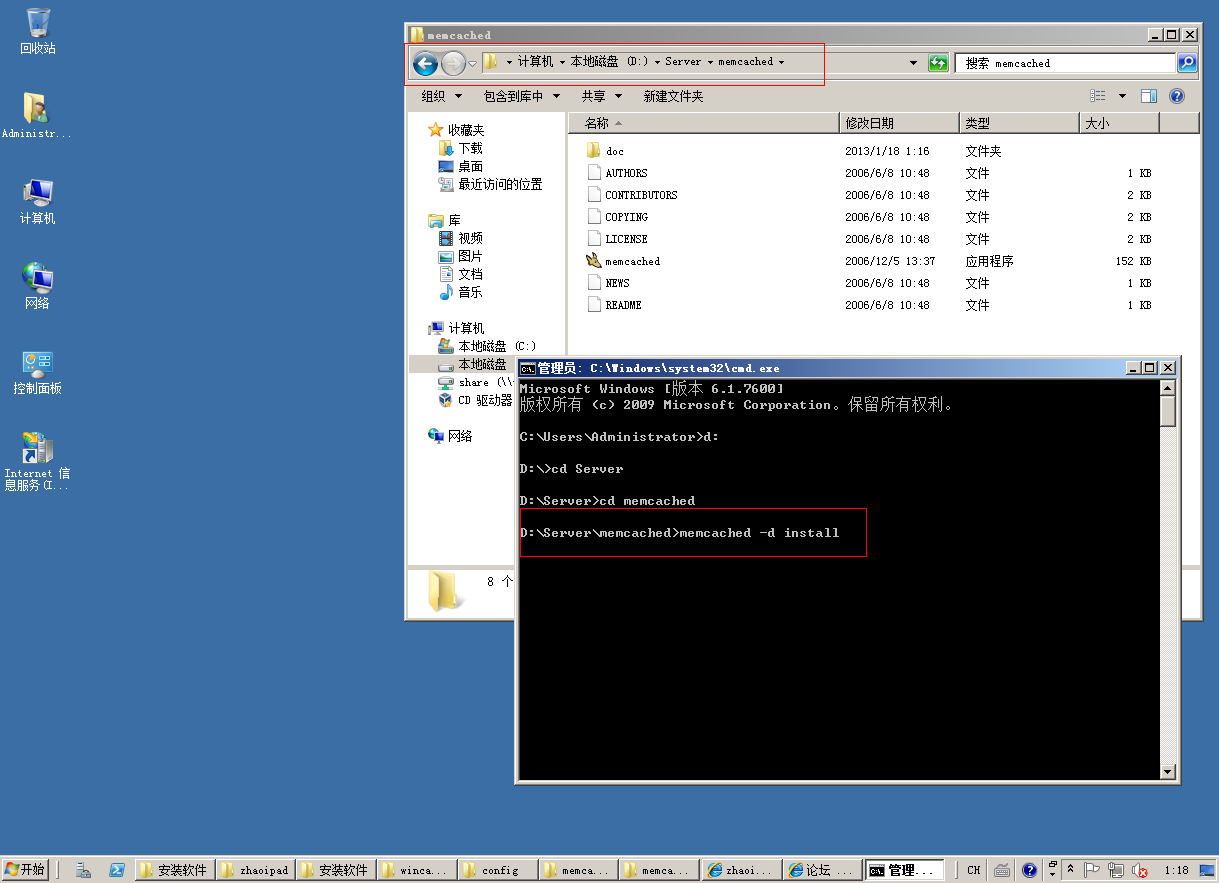Select the LICENSE file

[626, 239]
